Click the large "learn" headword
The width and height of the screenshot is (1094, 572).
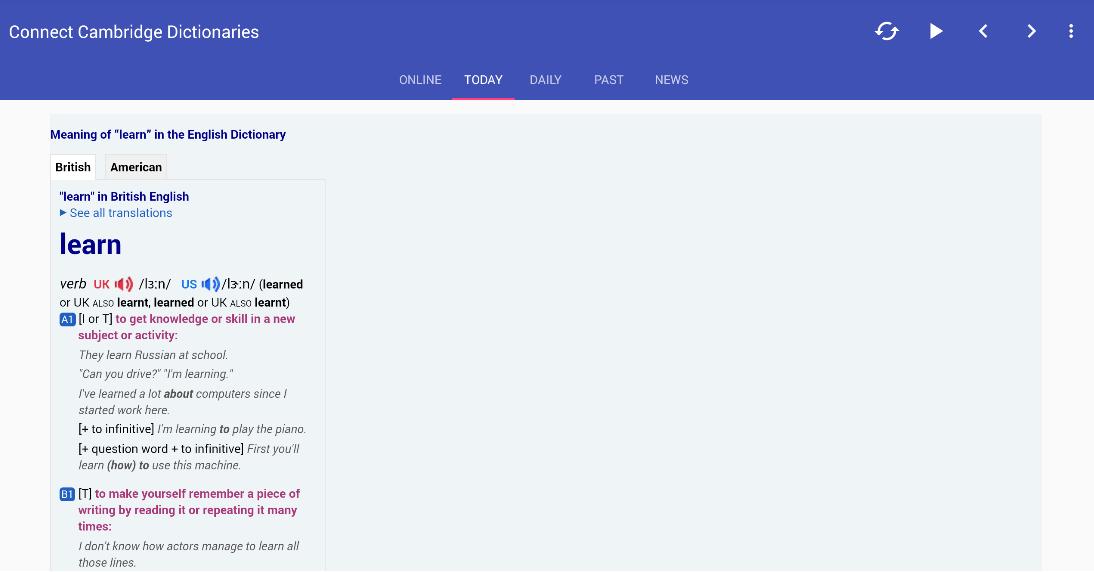coord(90,244)
